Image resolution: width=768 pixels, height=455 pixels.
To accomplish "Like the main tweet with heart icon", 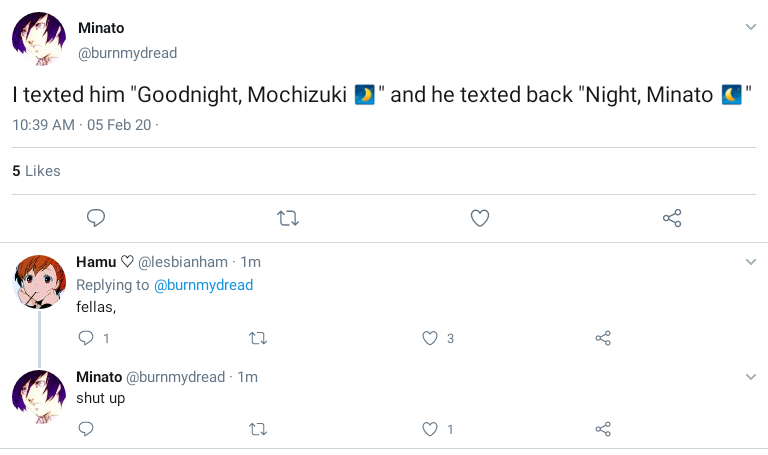I will (x=480, y=218).
